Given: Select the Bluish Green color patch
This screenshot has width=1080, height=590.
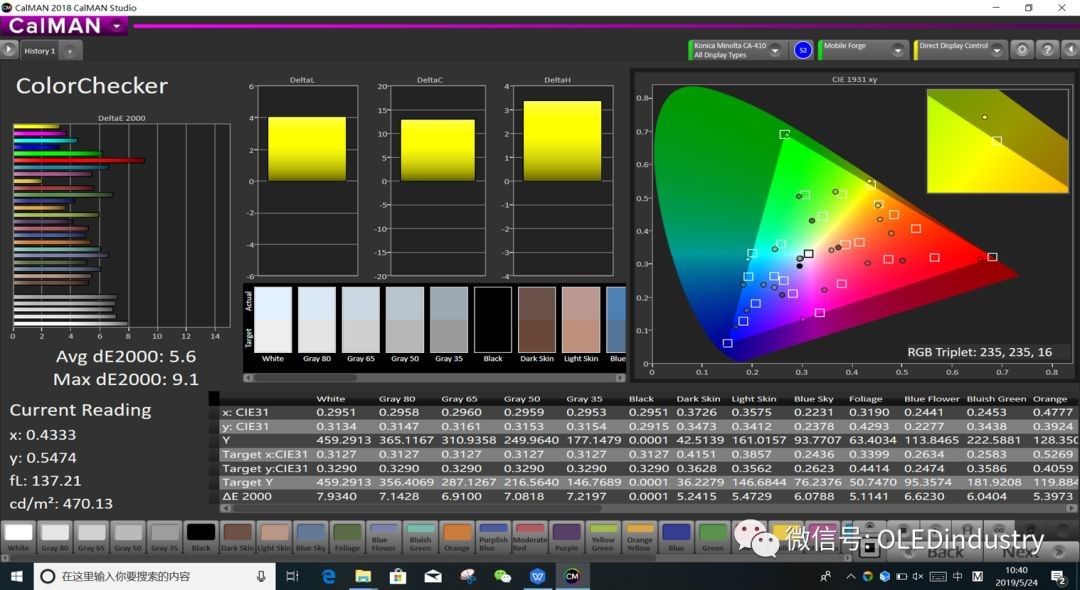Looking at the screenshot, I should point(421,537).
